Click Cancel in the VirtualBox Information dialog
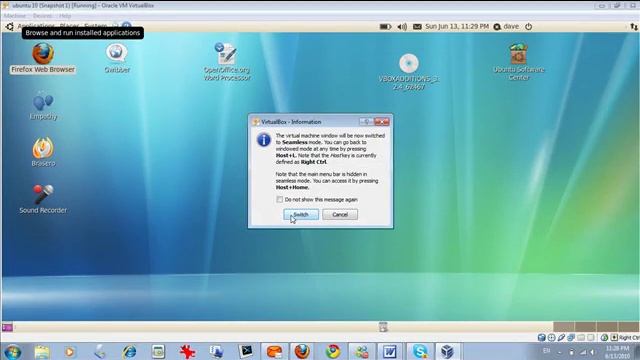Image resolution: width=640 pixels, height=360 pixels. click(x=340, y=215)
